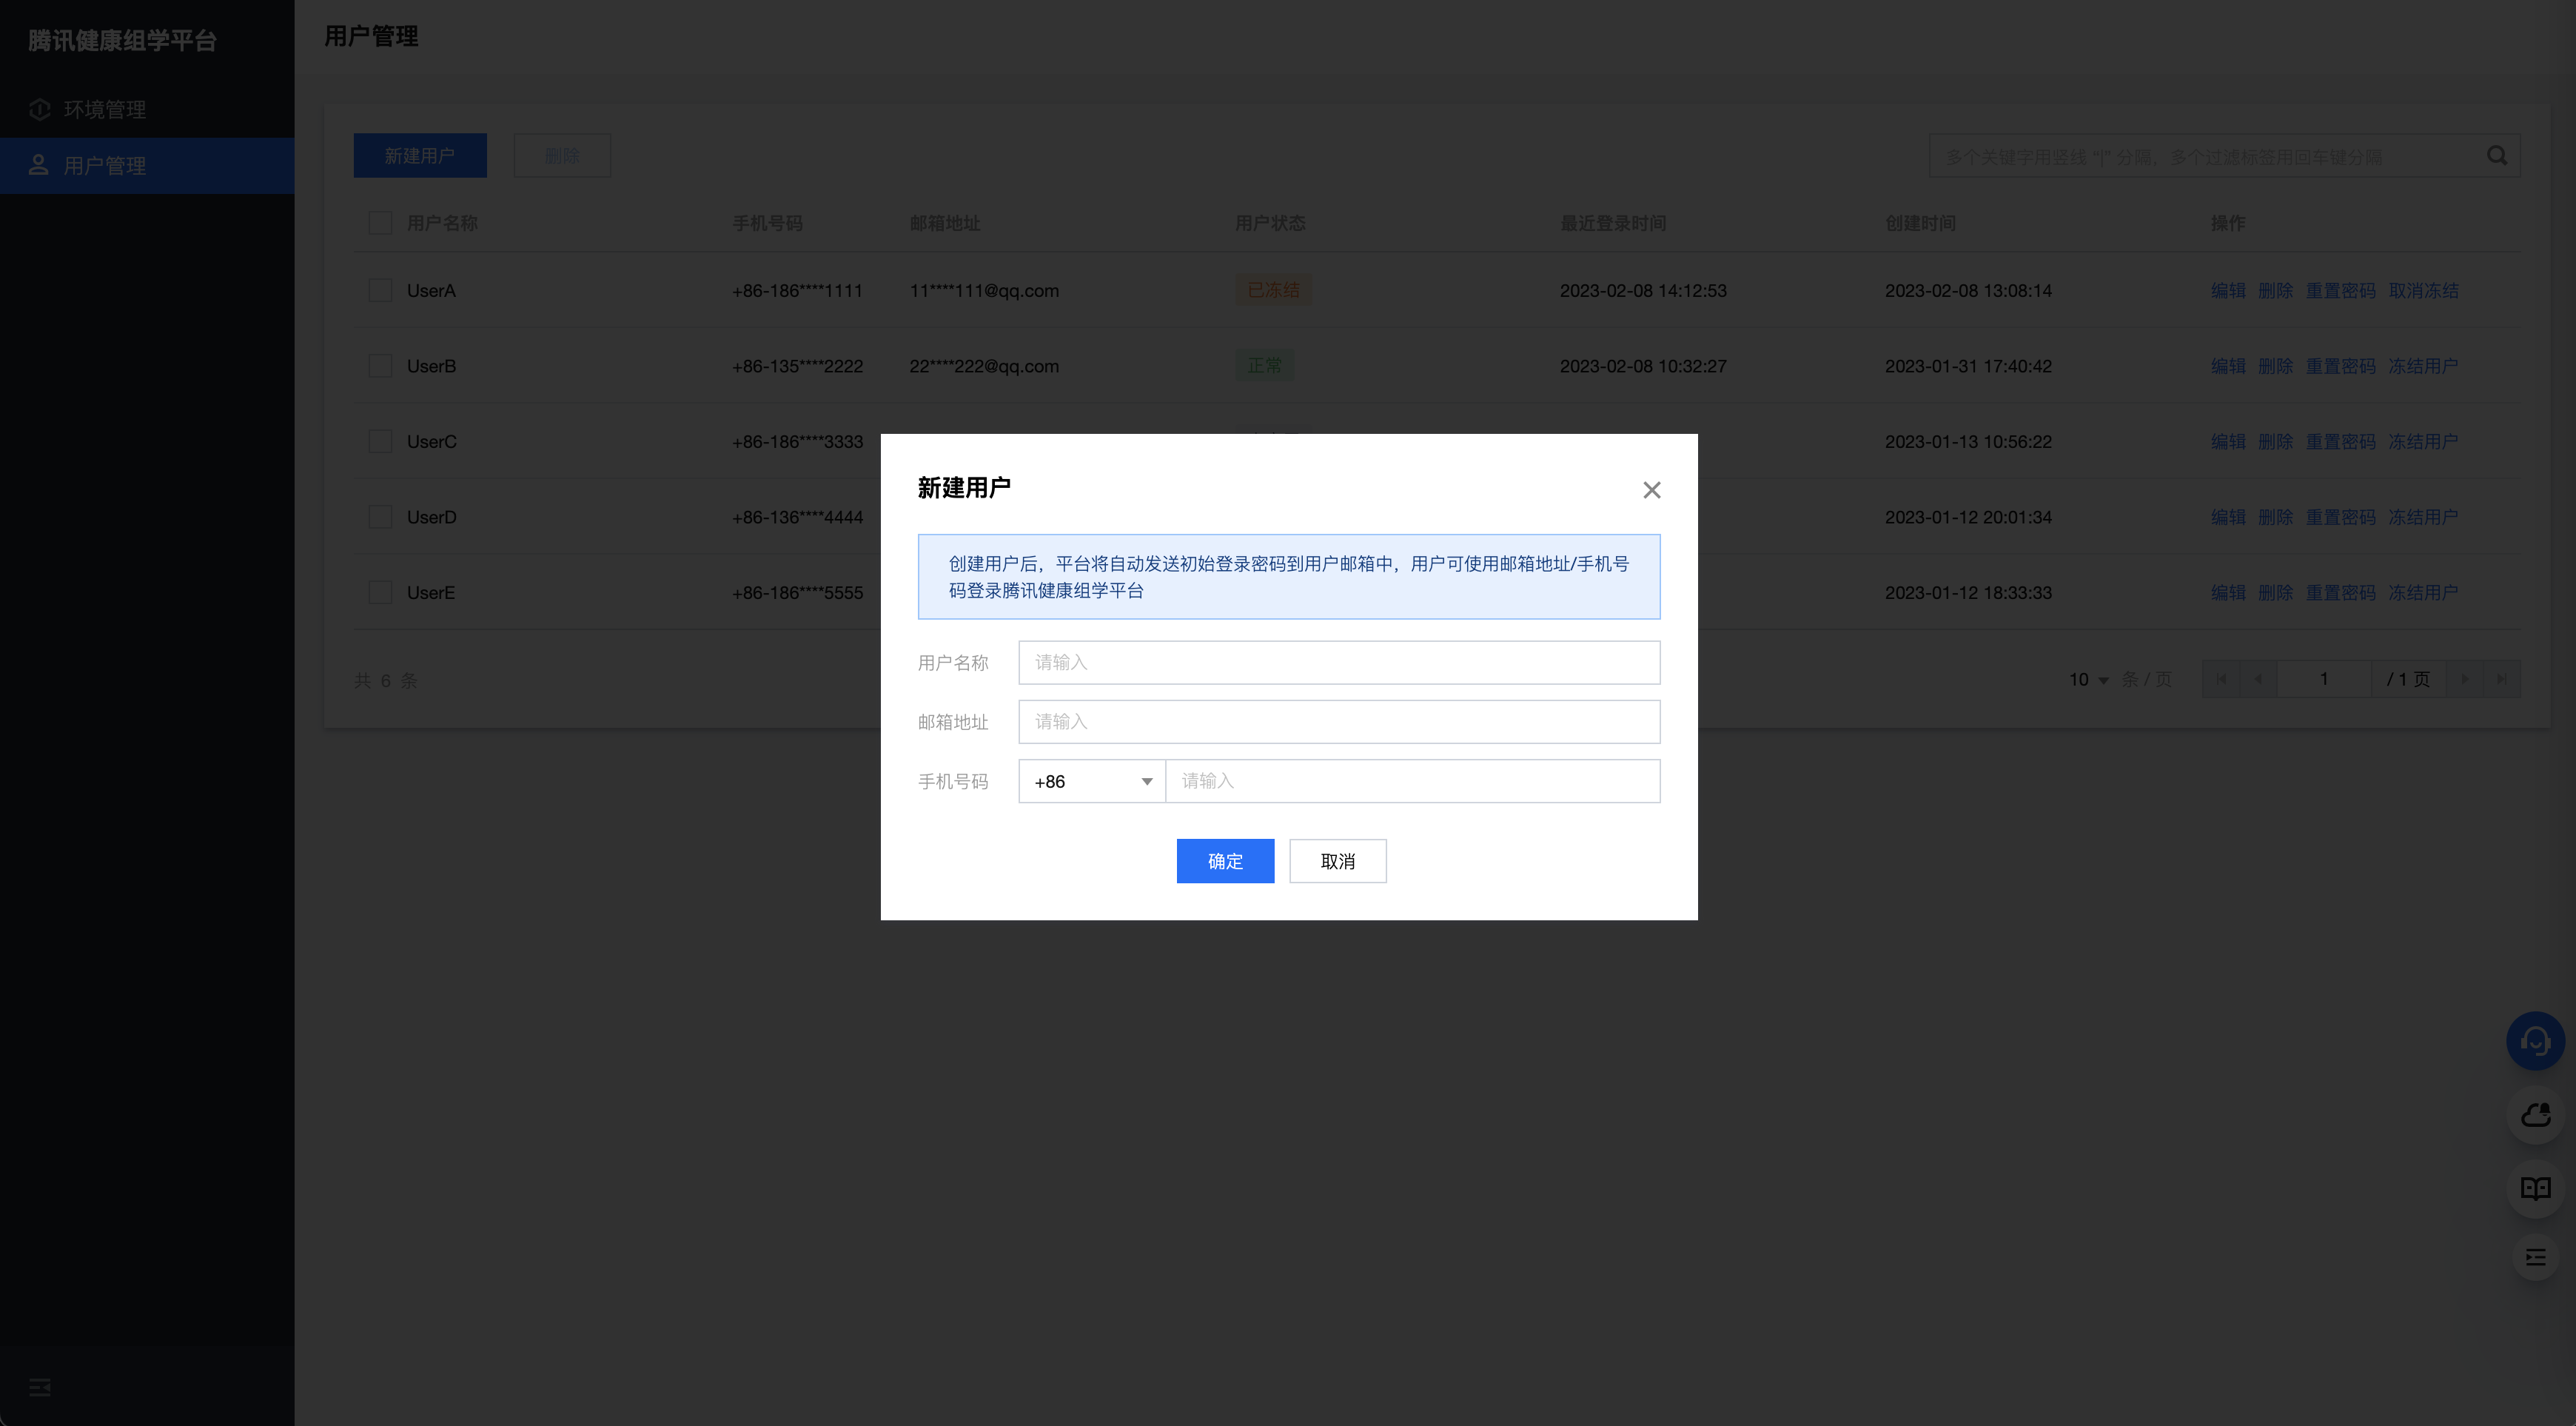Screen dimensions: 2576x1426
Task: Collapse the sidebar using bottom-left icon
Action: (40, 1387)
